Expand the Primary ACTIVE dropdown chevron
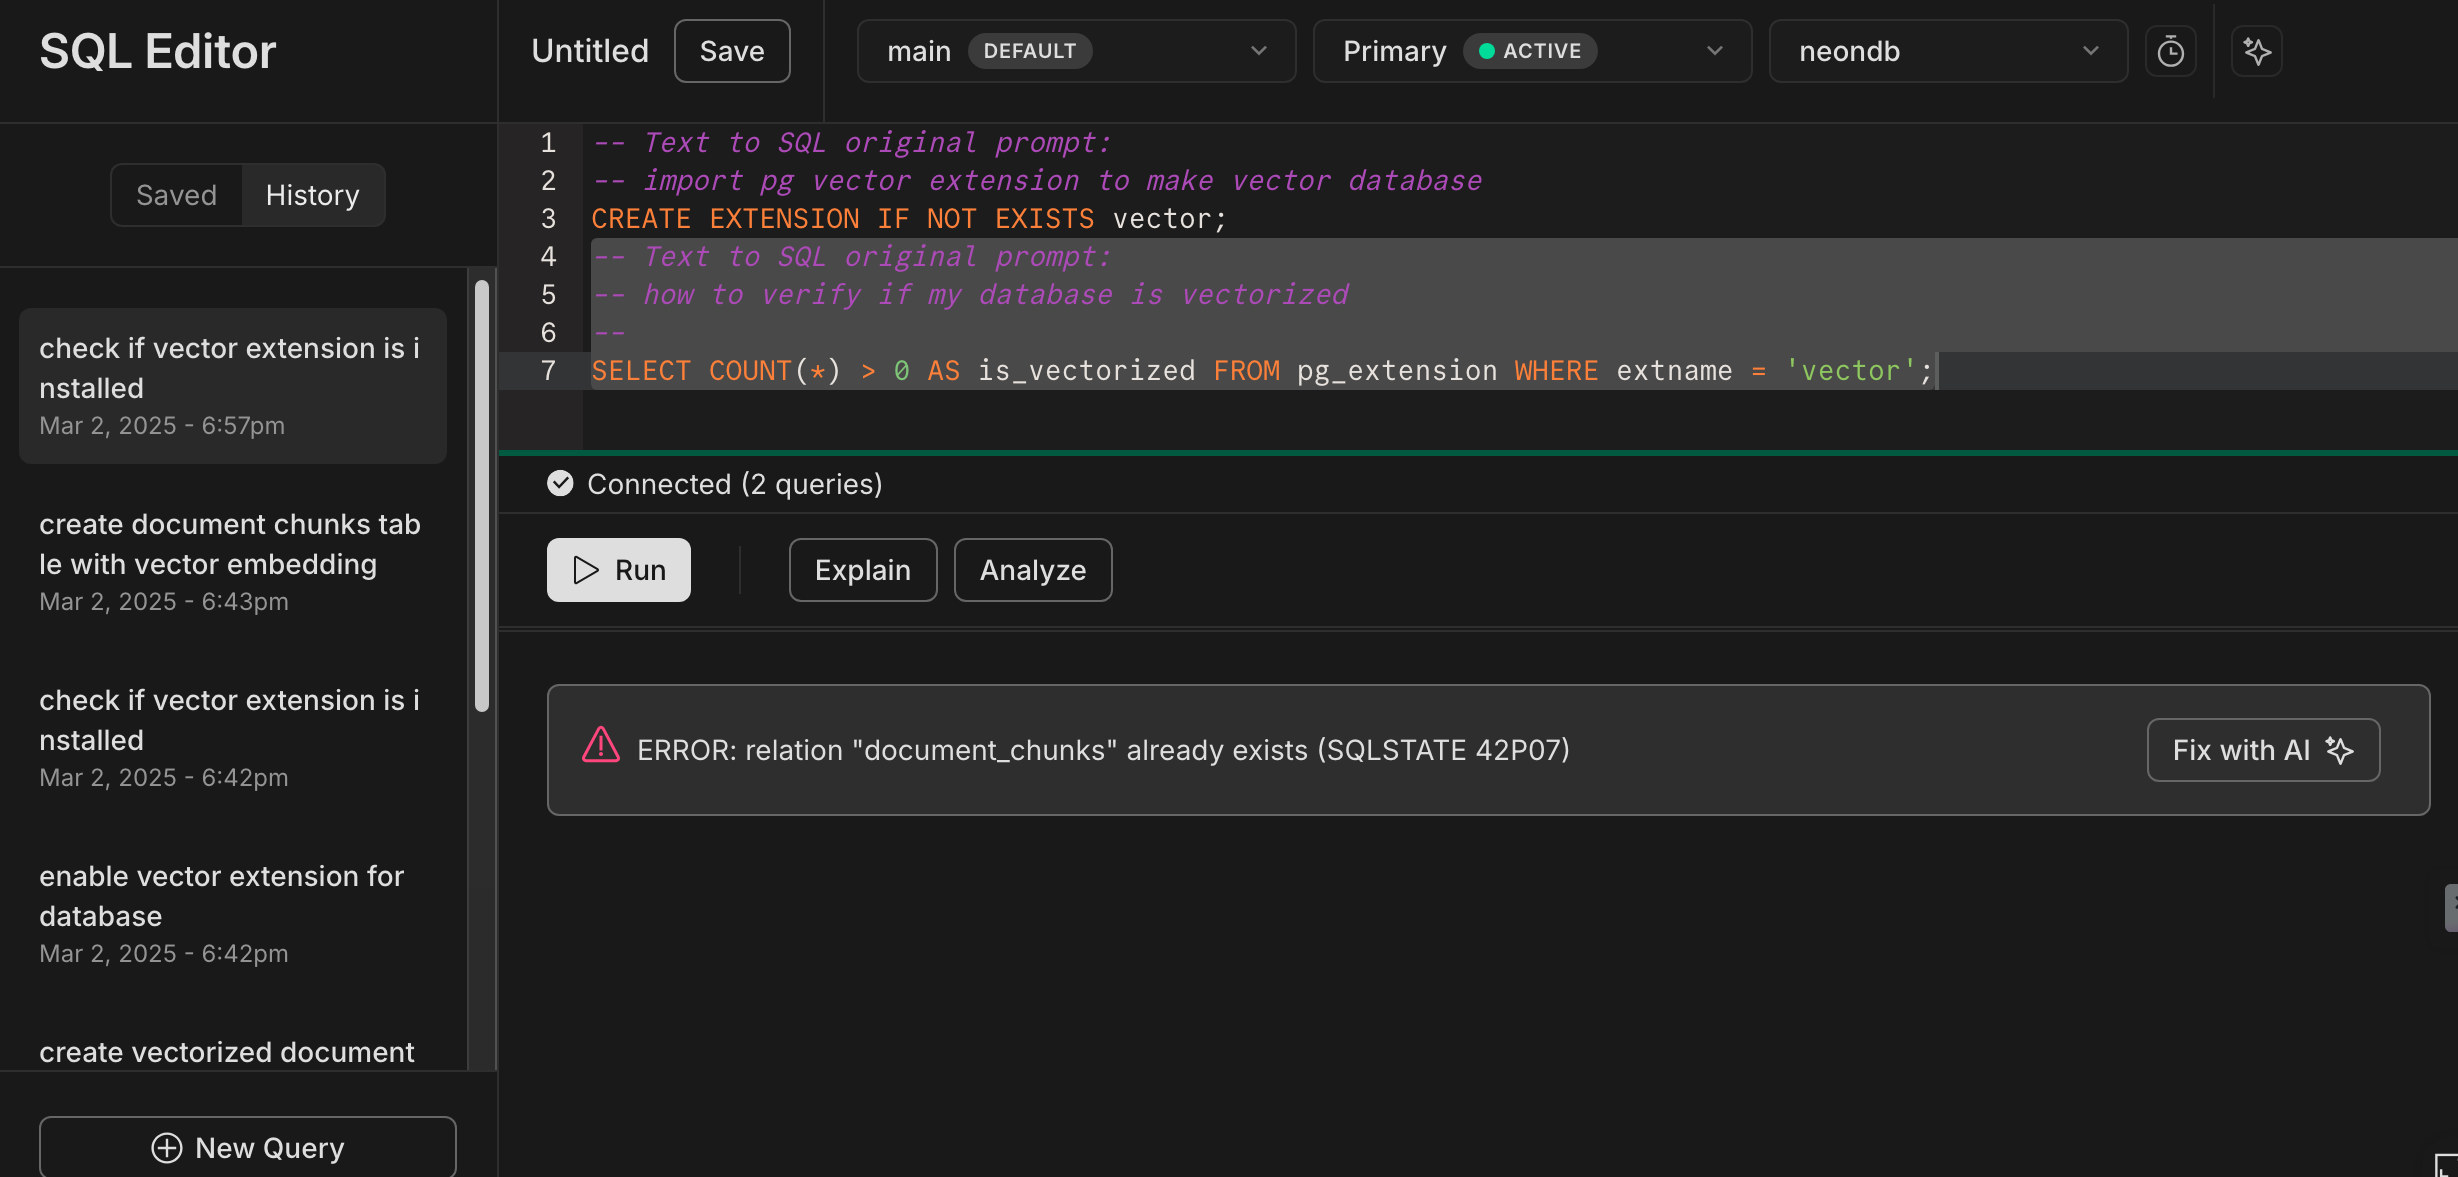 click(1715, 51)
